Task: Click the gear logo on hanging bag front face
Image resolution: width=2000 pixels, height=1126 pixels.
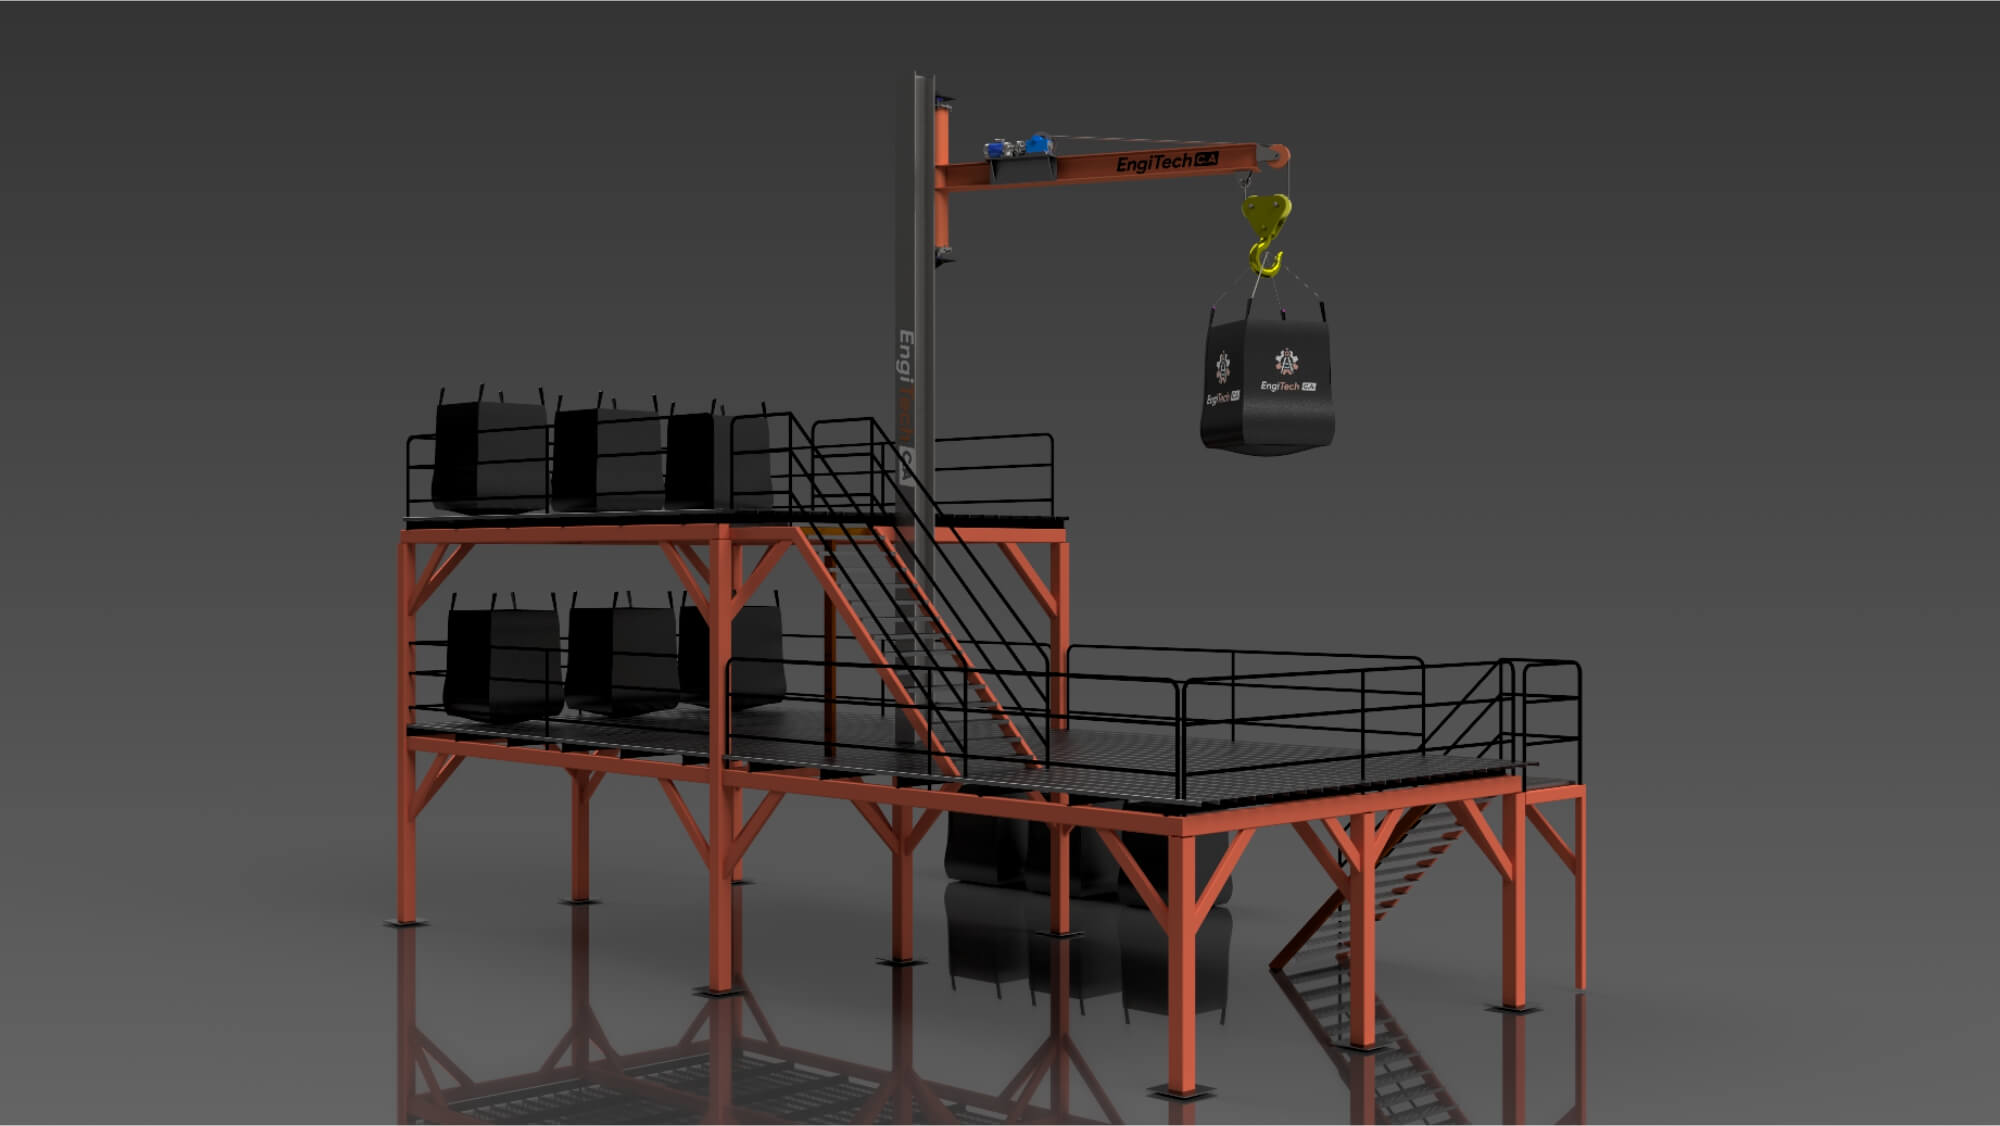Action: [x=1285, y=361]
